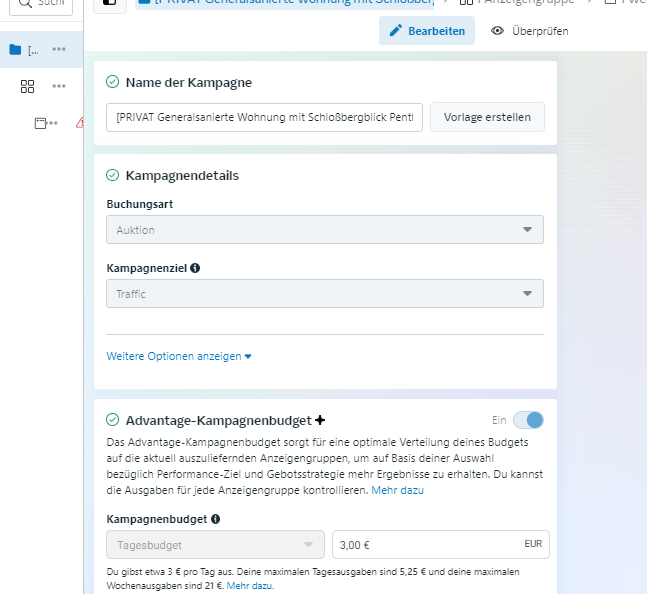The height and width of the screenshot is (594, 647).
Task: Toggle the Advantage-Kampagnenbudget switch off
Action: click(x=528, y=420)
